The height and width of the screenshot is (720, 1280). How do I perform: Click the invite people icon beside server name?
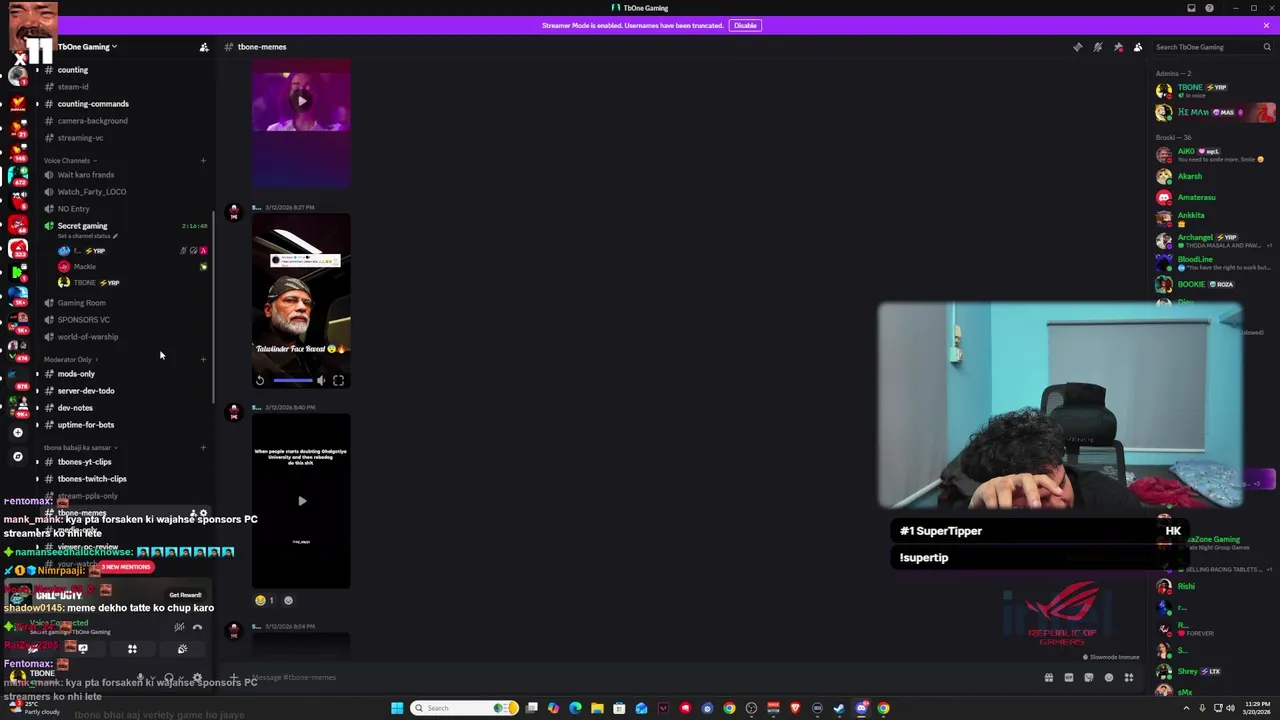tap(204, 47)
